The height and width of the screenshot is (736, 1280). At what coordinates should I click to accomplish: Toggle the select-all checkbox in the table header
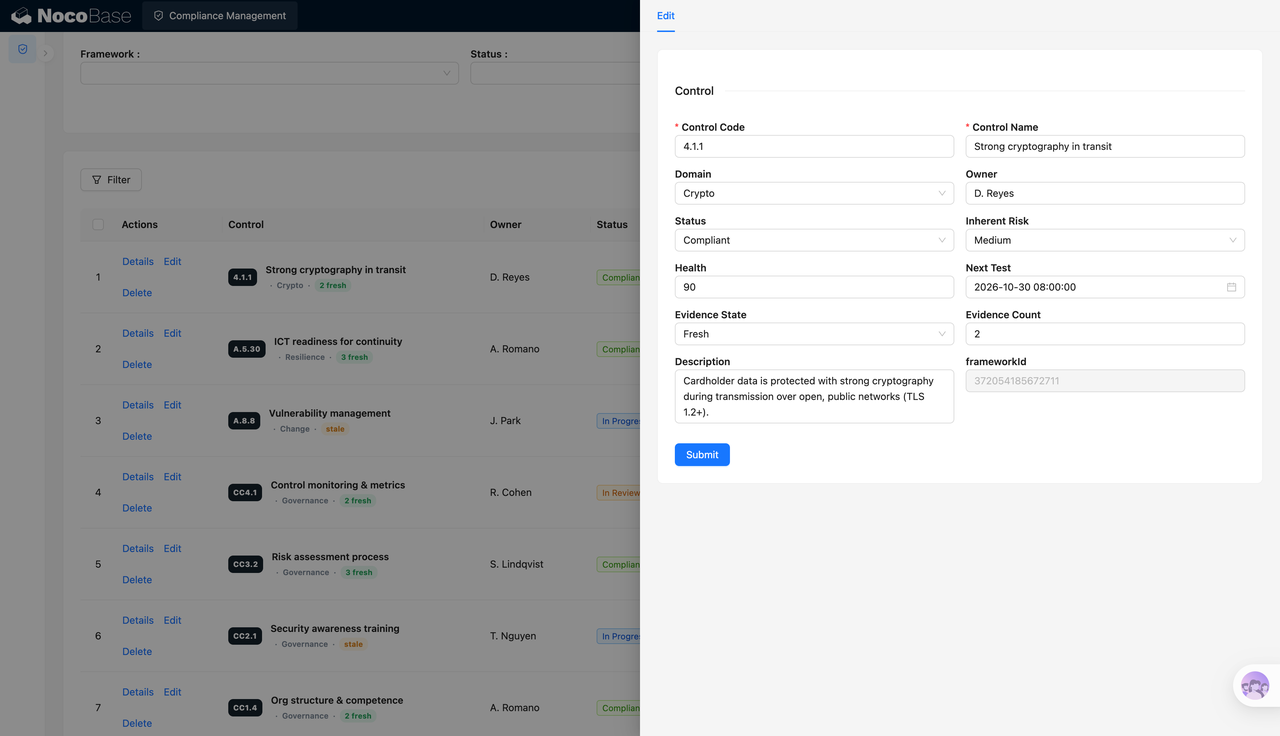[98, 225]
